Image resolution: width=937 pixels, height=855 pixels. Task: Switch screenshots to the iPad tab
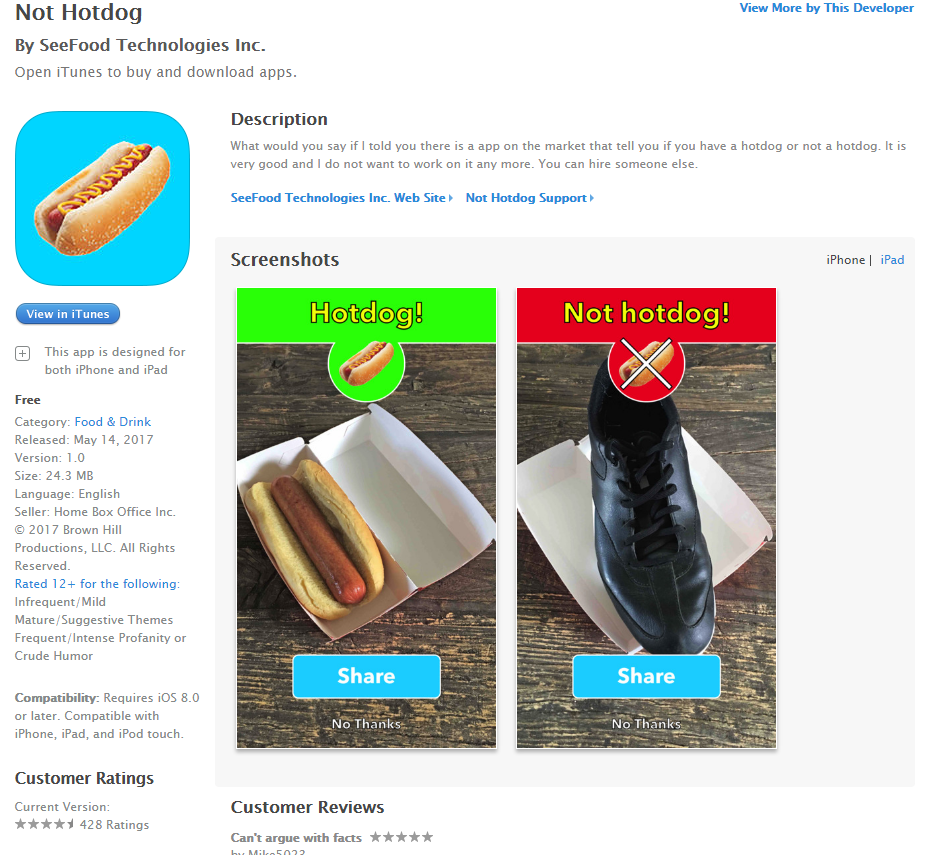892,260
